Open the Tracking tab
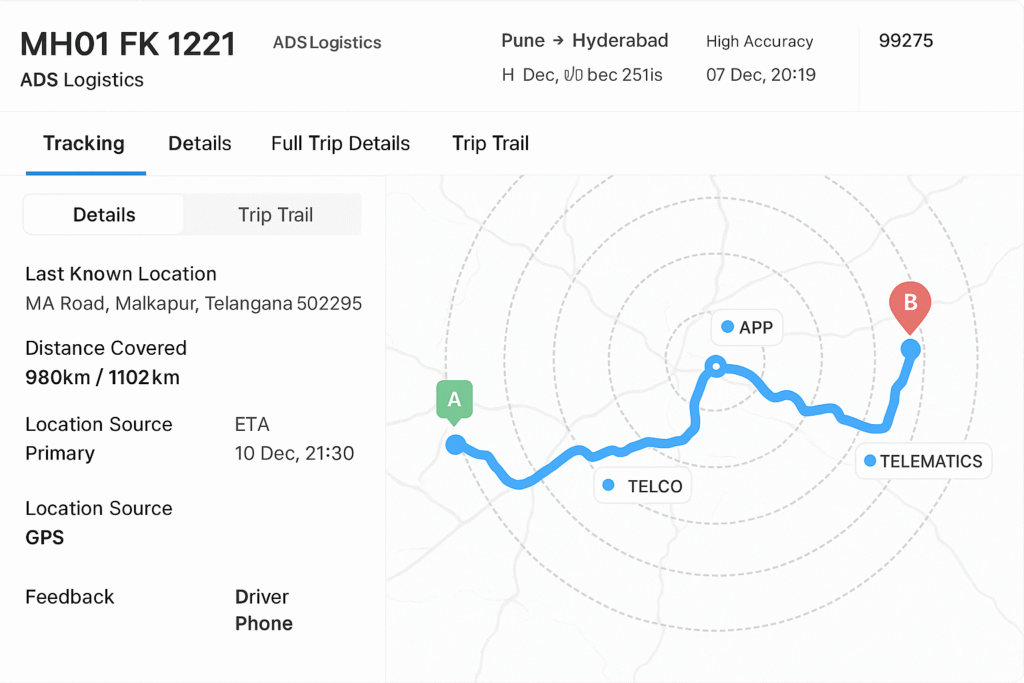The height and width of the screenshot is (683, 1024). pyautogui.click(x=84, y=143)
